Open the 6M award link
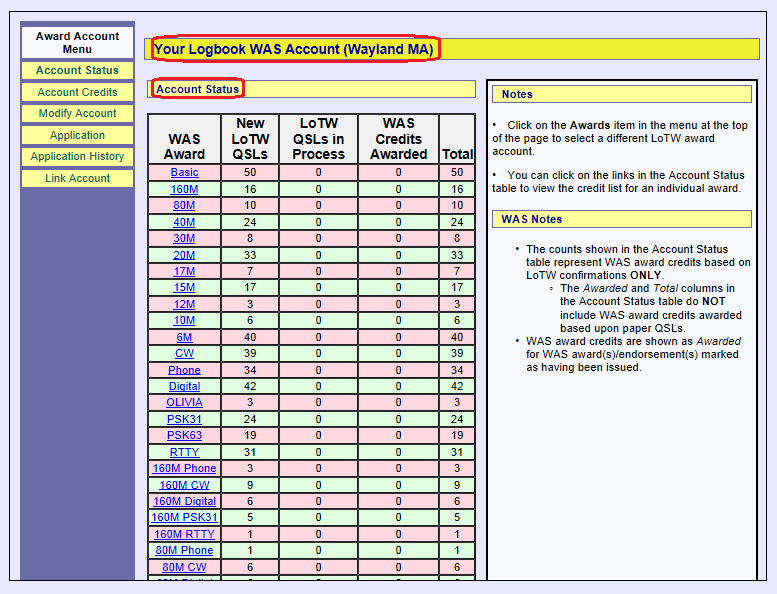The height and width of the screenshot is (594, 777). pyautogui.click(x=184, y=337)
